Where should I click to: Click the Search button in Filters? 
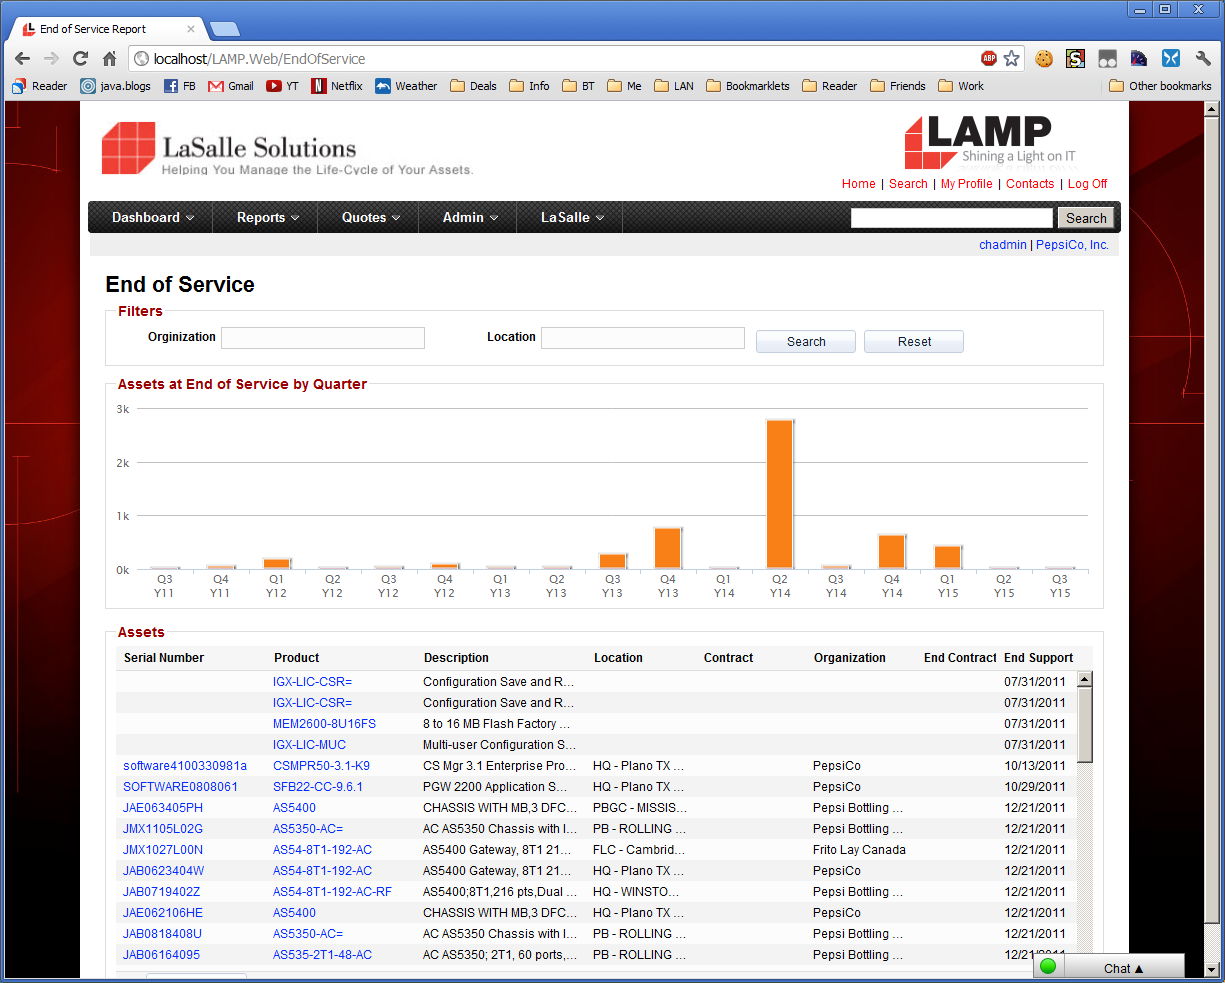pyautogui.click(x=806, y=342)
